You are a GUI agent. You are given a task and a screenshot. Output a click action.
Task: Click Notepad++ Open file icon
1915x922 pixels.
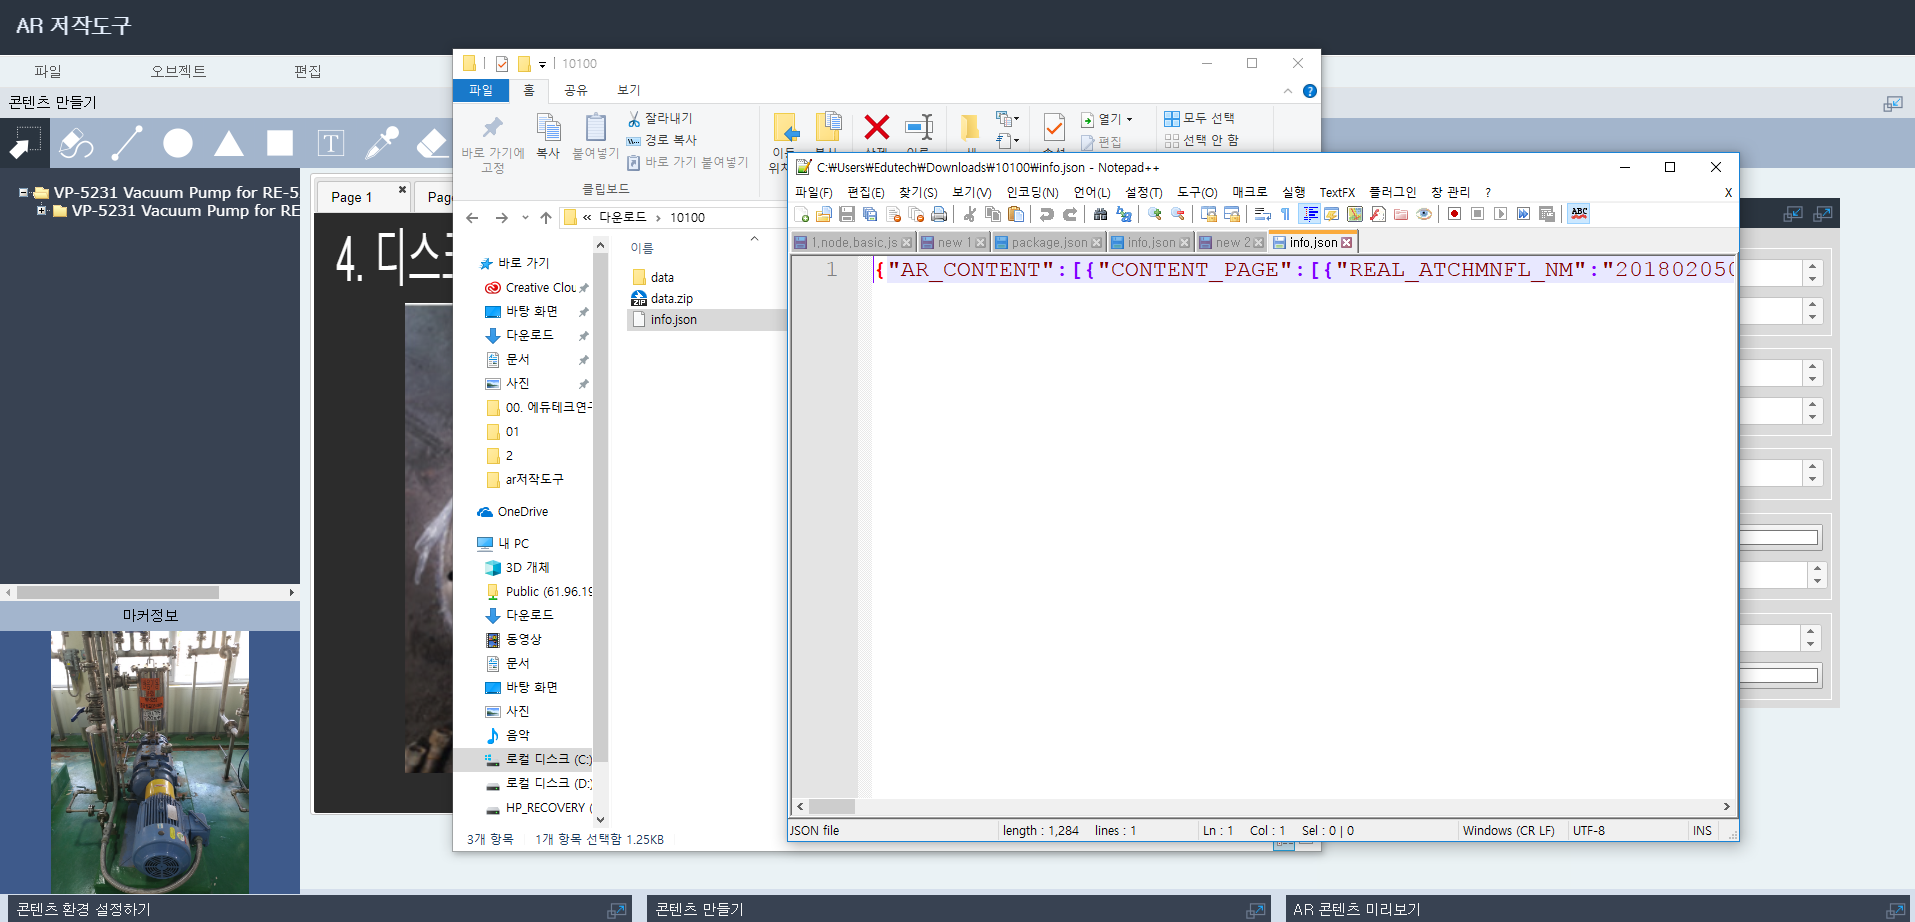[823, 214]
